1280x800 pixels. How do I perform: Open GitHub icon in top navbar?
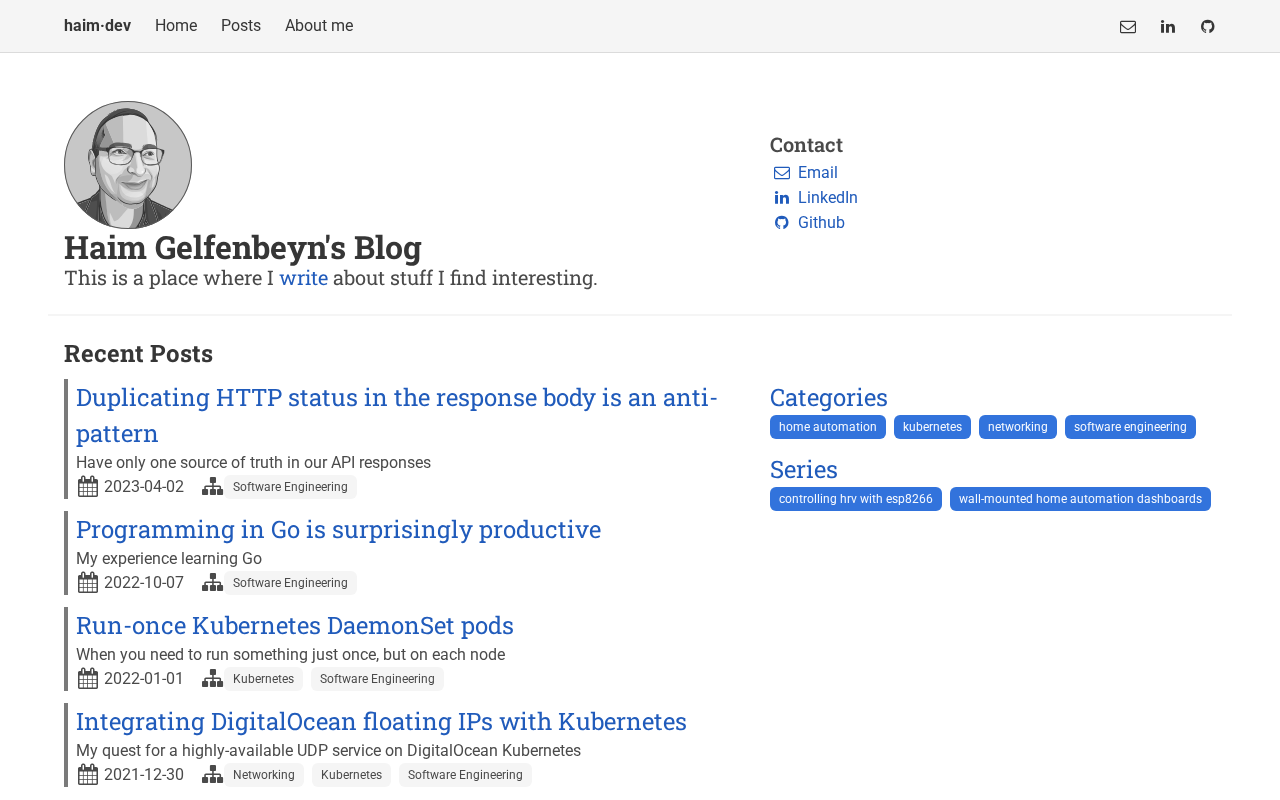pos(1208,27)
